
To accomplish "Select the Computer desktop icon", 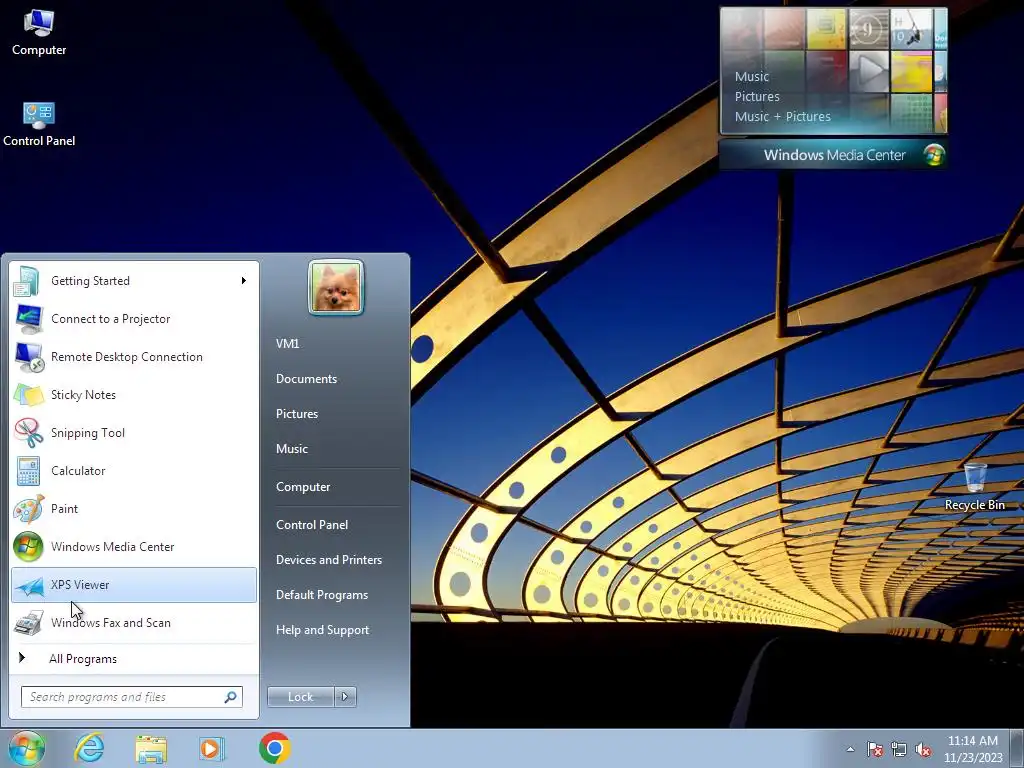I will (39, 32).
